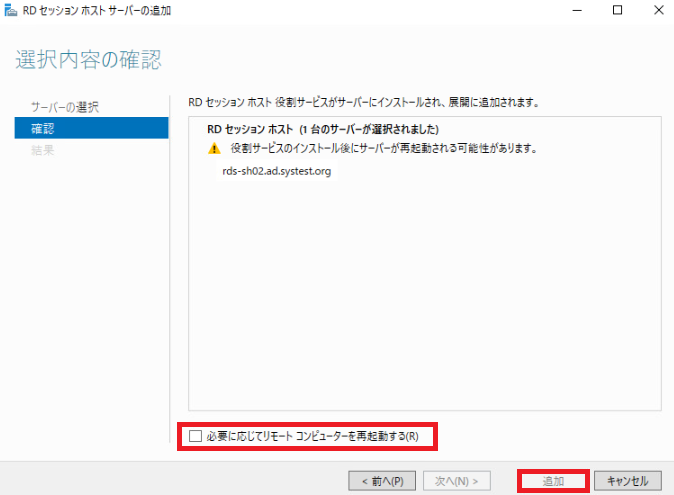Select the 確認 step in sidebar
Image resolution: width=674 pixels, height=495 pixels.
(x=92, y=128)
